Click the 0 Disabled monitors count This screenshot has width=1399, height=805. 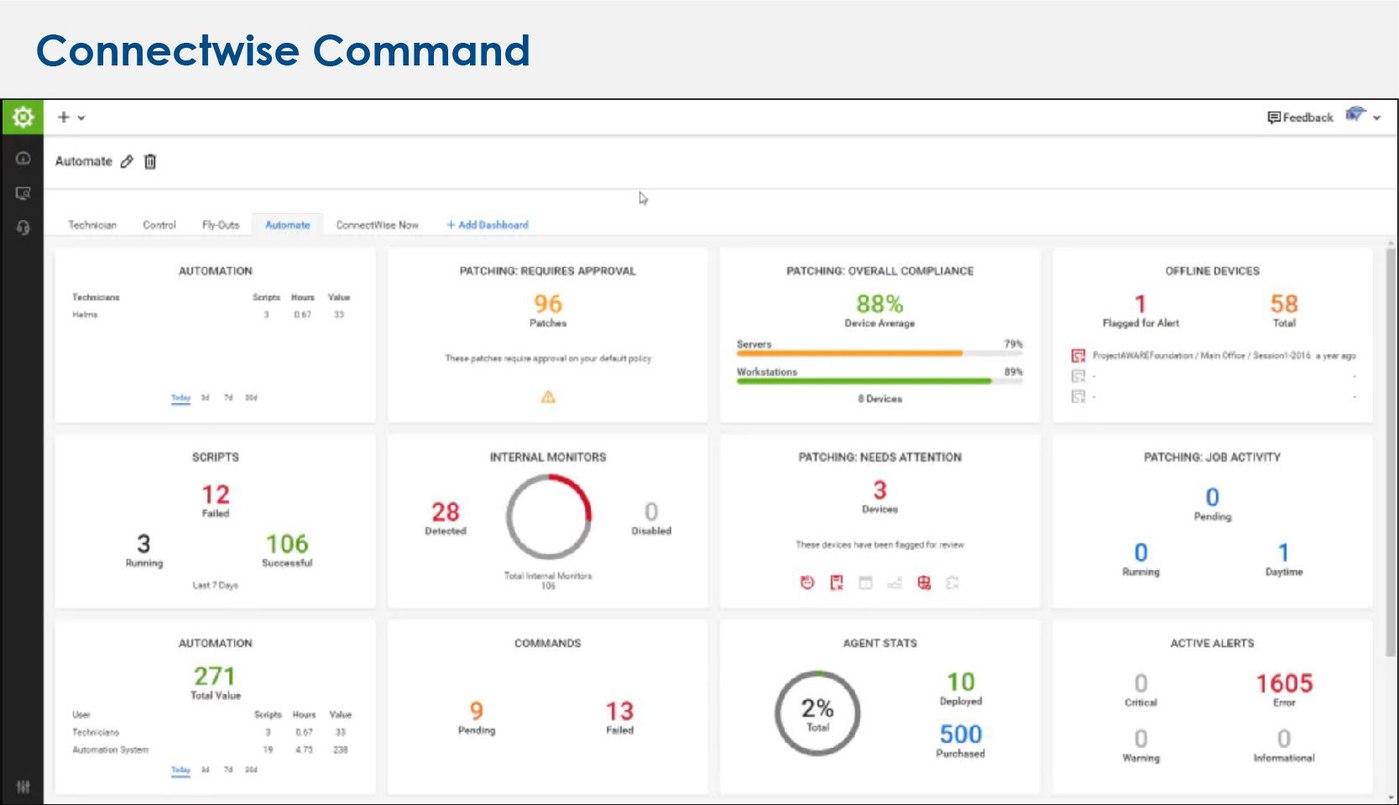tap(651, 512)
